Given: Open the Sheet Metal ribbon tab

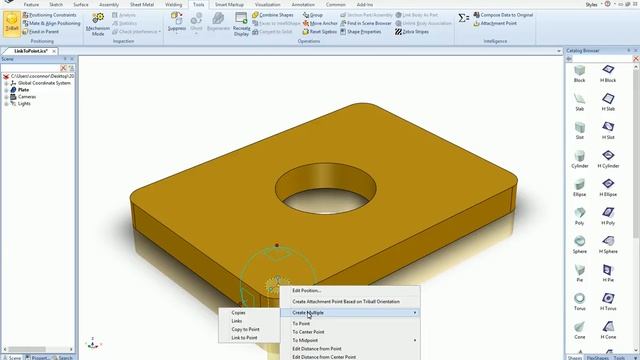Looking at the screenshot, I should 142,4.
